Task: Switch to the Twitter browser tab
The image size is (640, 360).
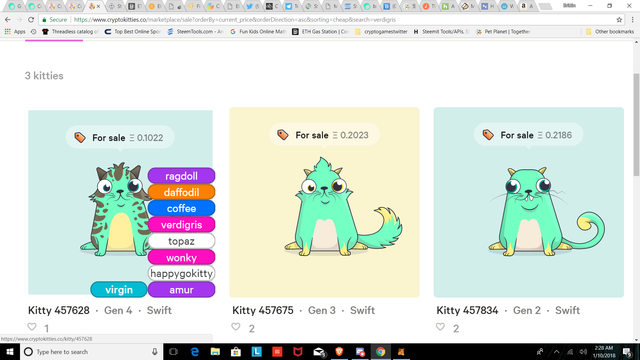Action: [x=253, y=6]
